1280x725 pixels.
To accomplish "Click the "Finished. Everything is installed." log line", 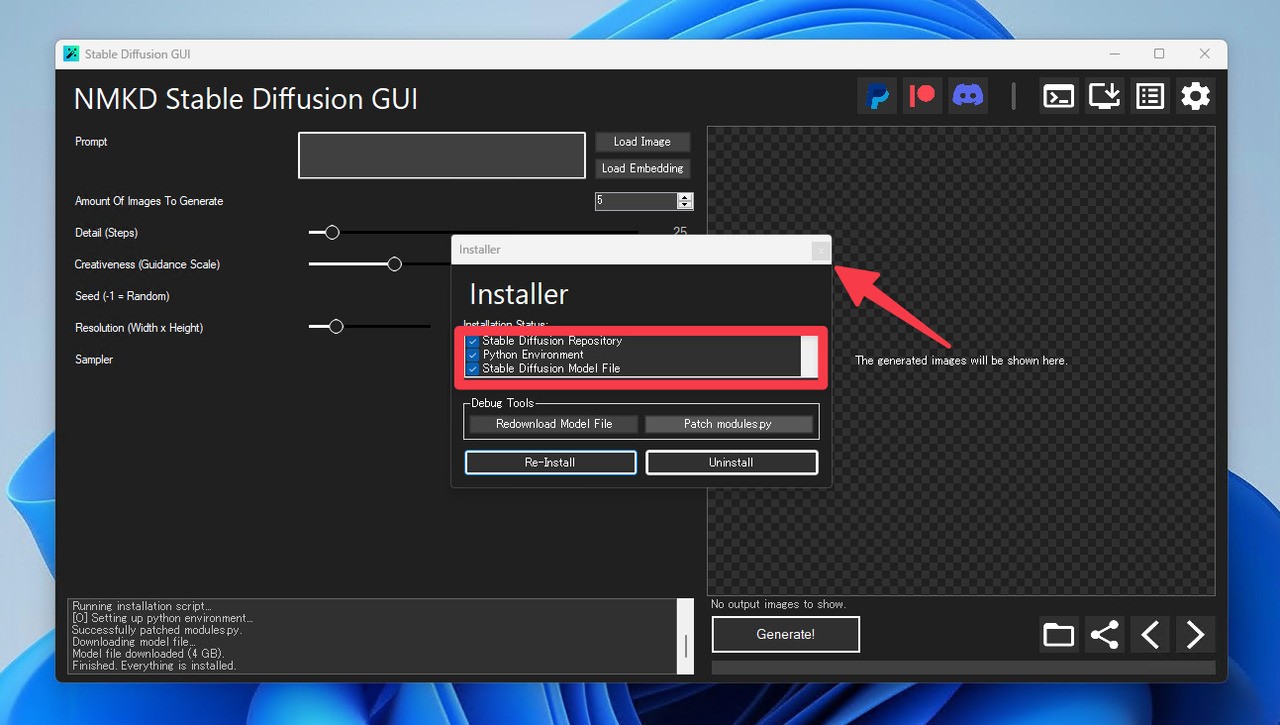I will point(154,666).
